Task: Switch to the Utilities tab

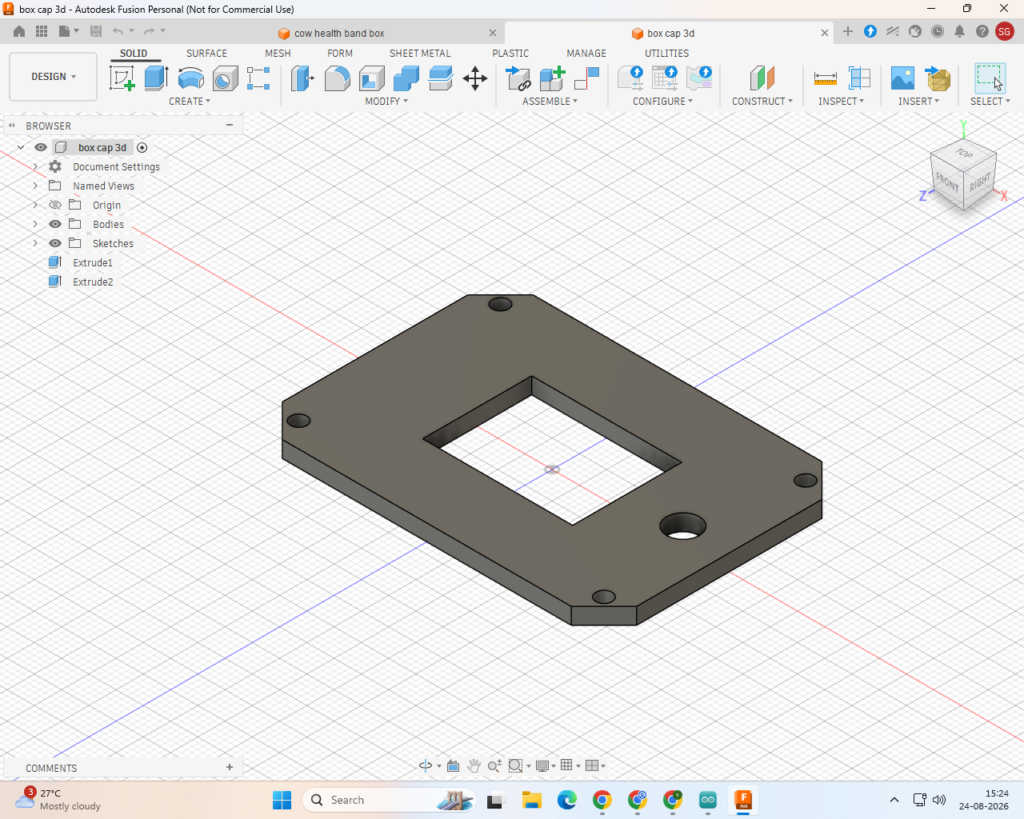Action: 667,54
